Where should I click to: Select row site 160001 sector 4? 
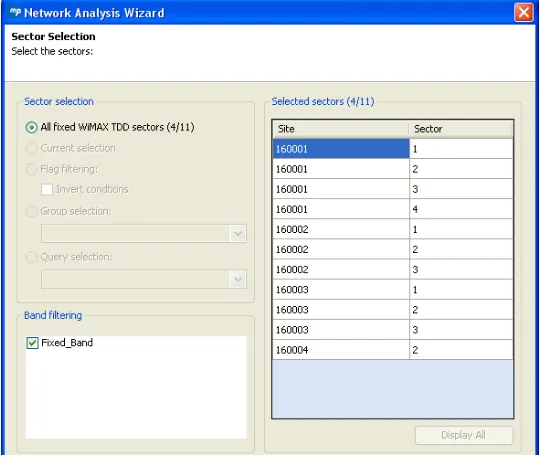[x=393, y=209]
